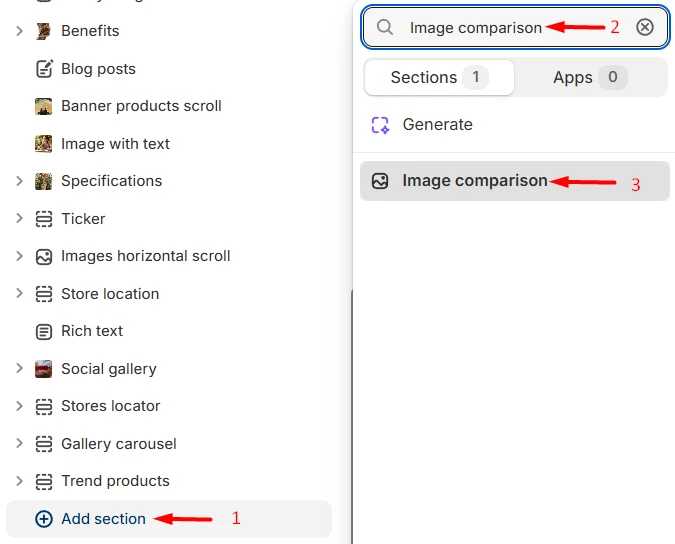Expand the Ticker section chevron
Image resolution: width=675 pixels, height=544 pixels.
(19, 219)
